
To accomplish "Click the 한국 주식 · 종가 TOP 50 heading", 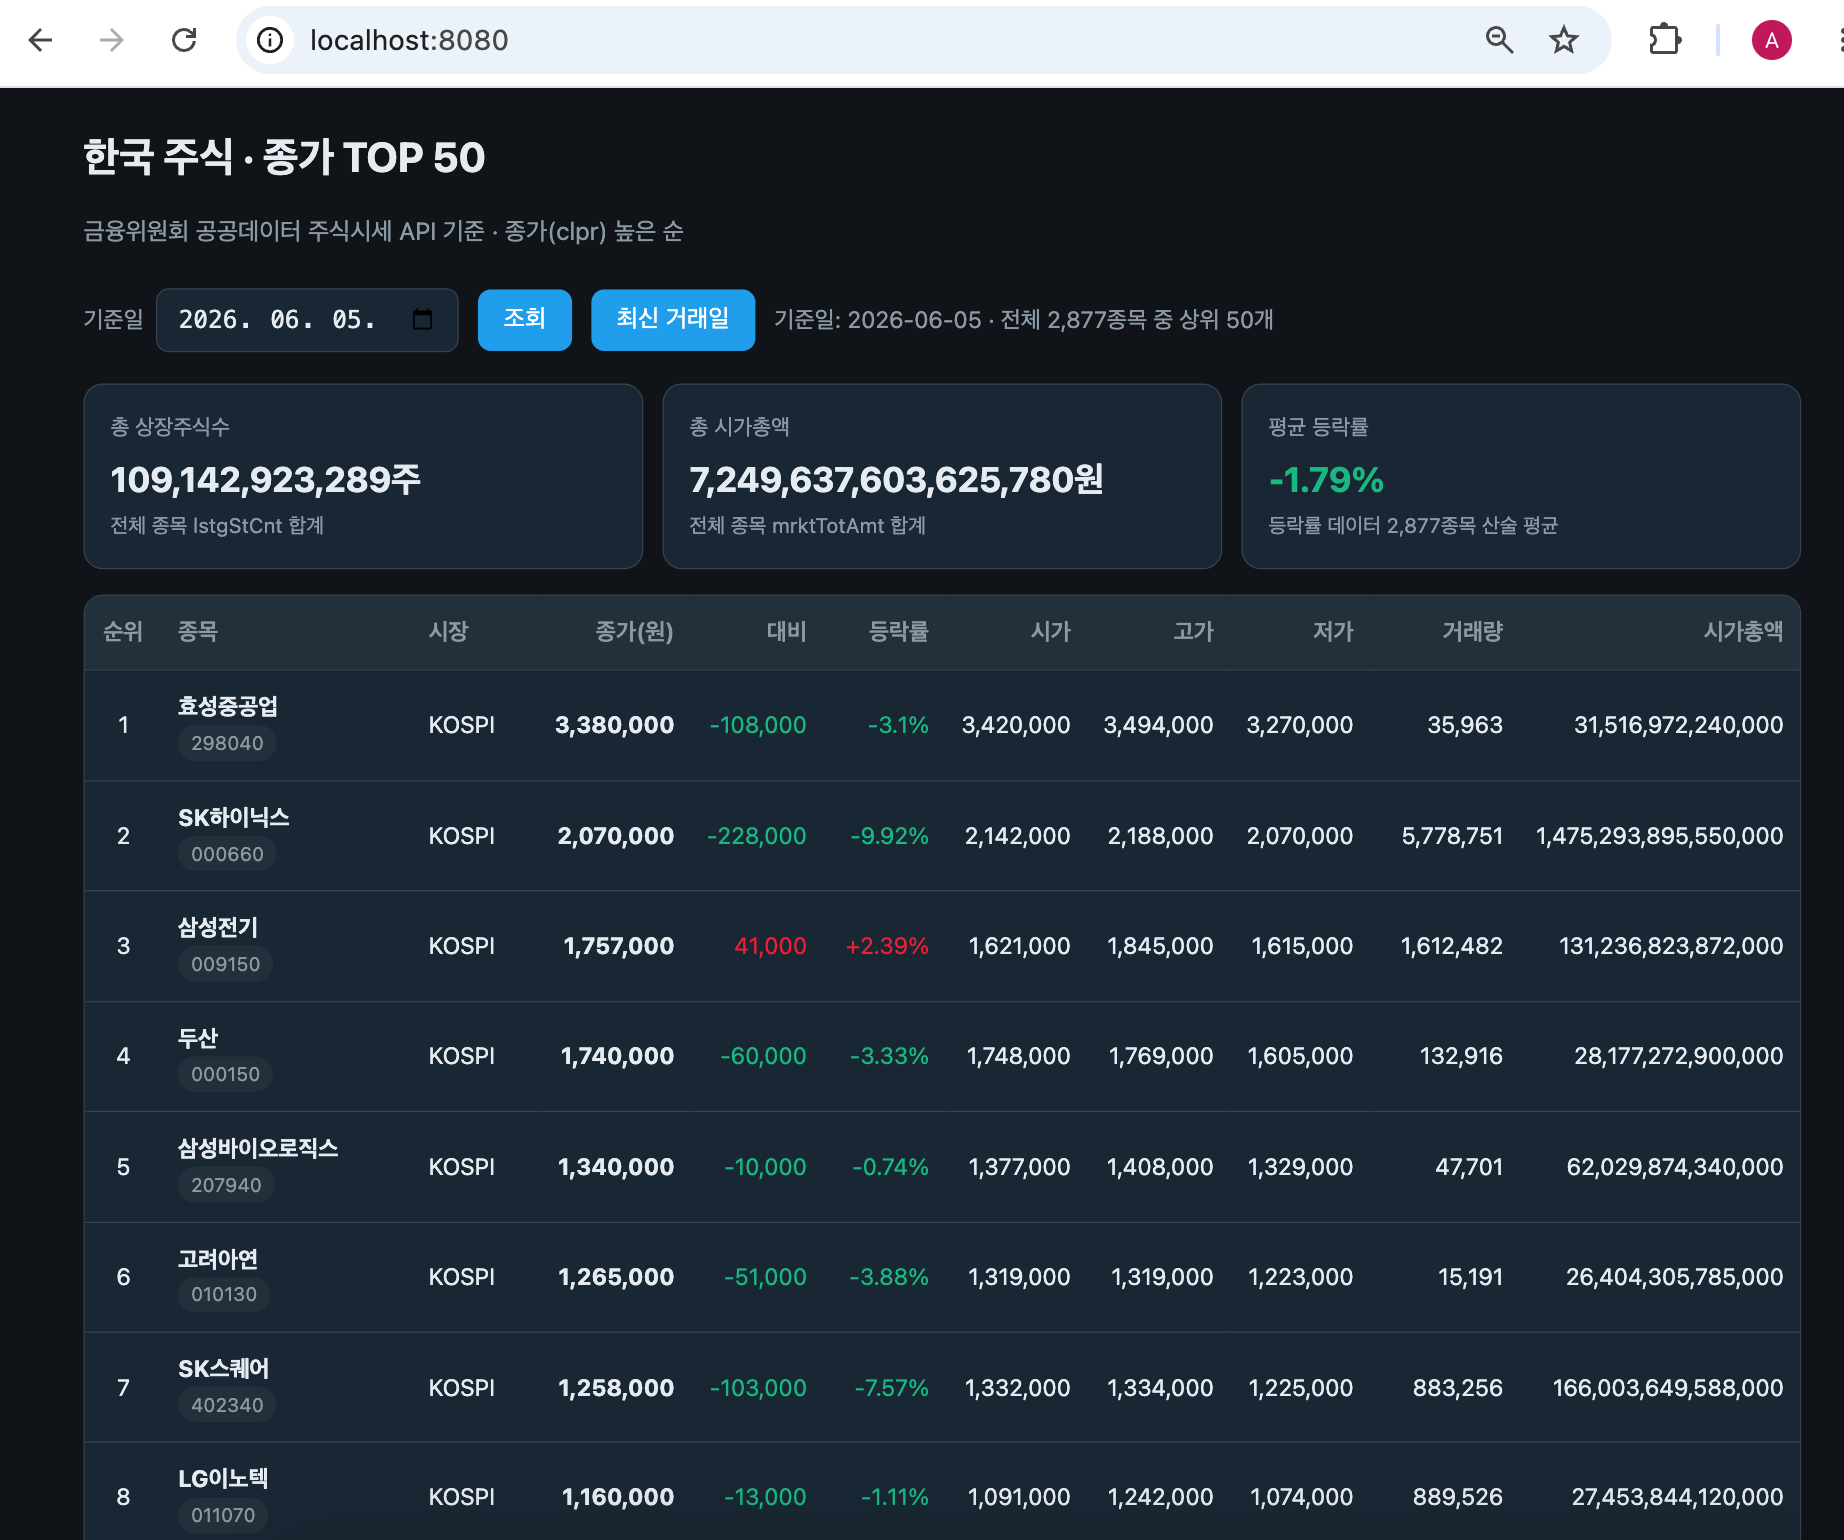I will tap(284, 157).
